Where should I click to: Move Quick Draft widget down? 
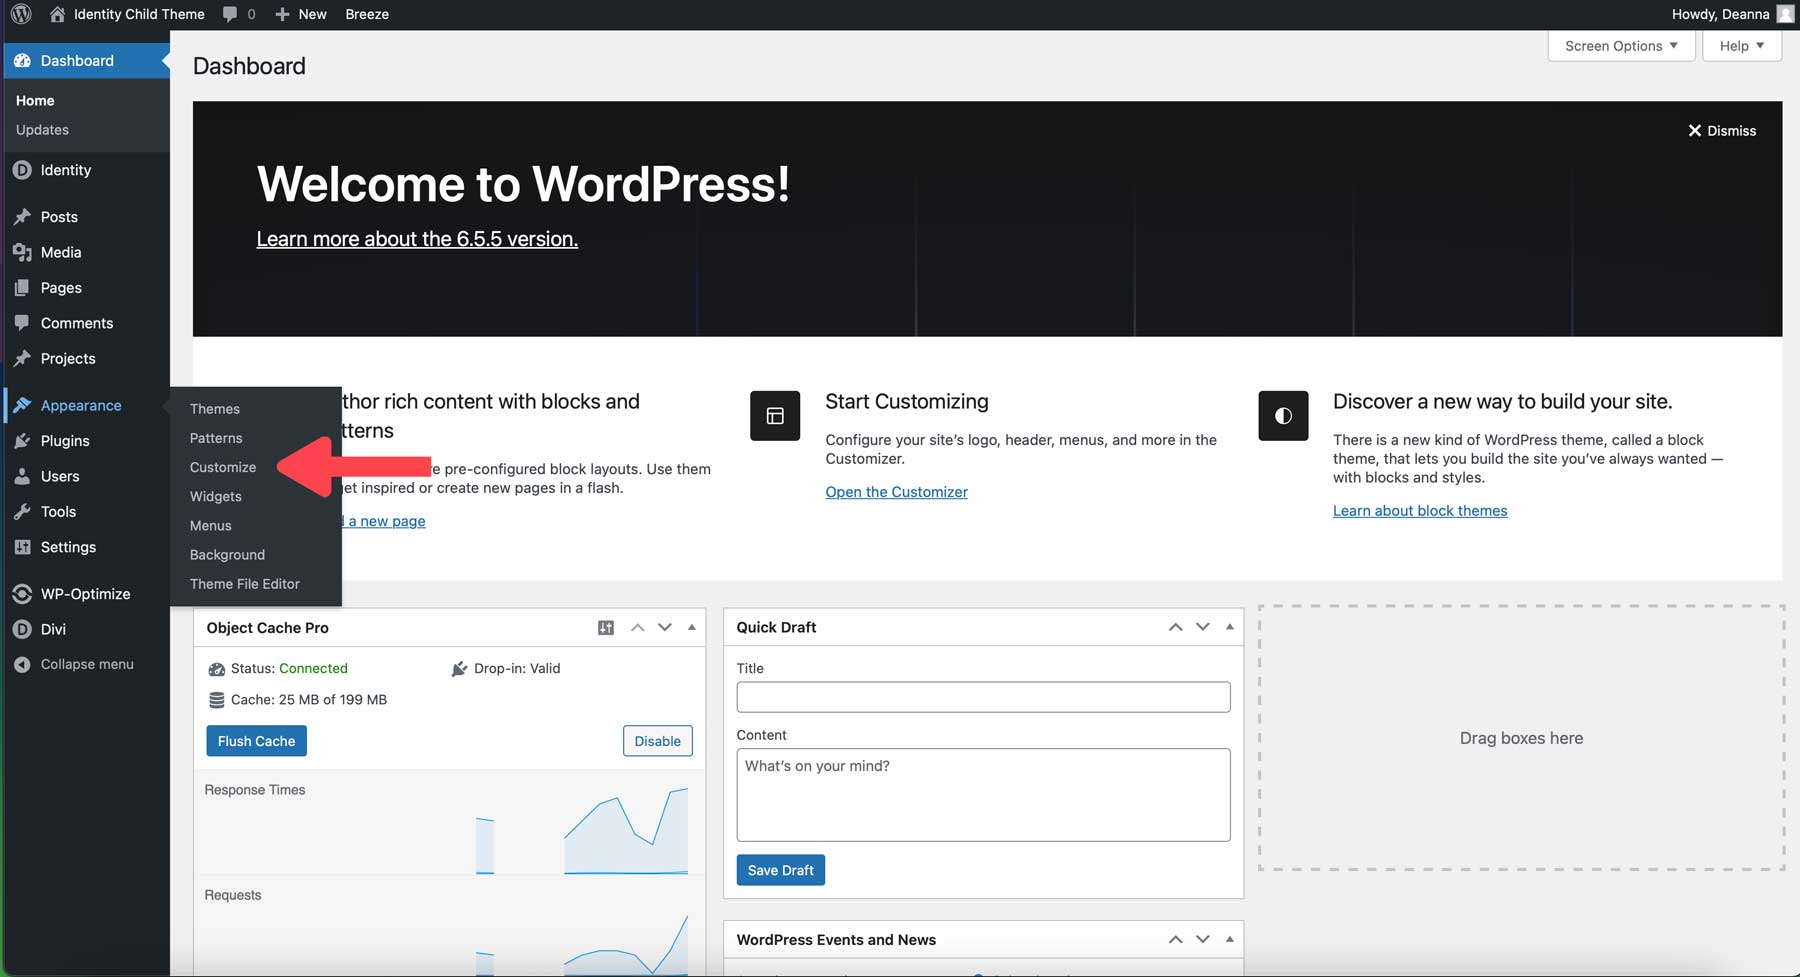pyautogui.click(x=1203, y=627)
